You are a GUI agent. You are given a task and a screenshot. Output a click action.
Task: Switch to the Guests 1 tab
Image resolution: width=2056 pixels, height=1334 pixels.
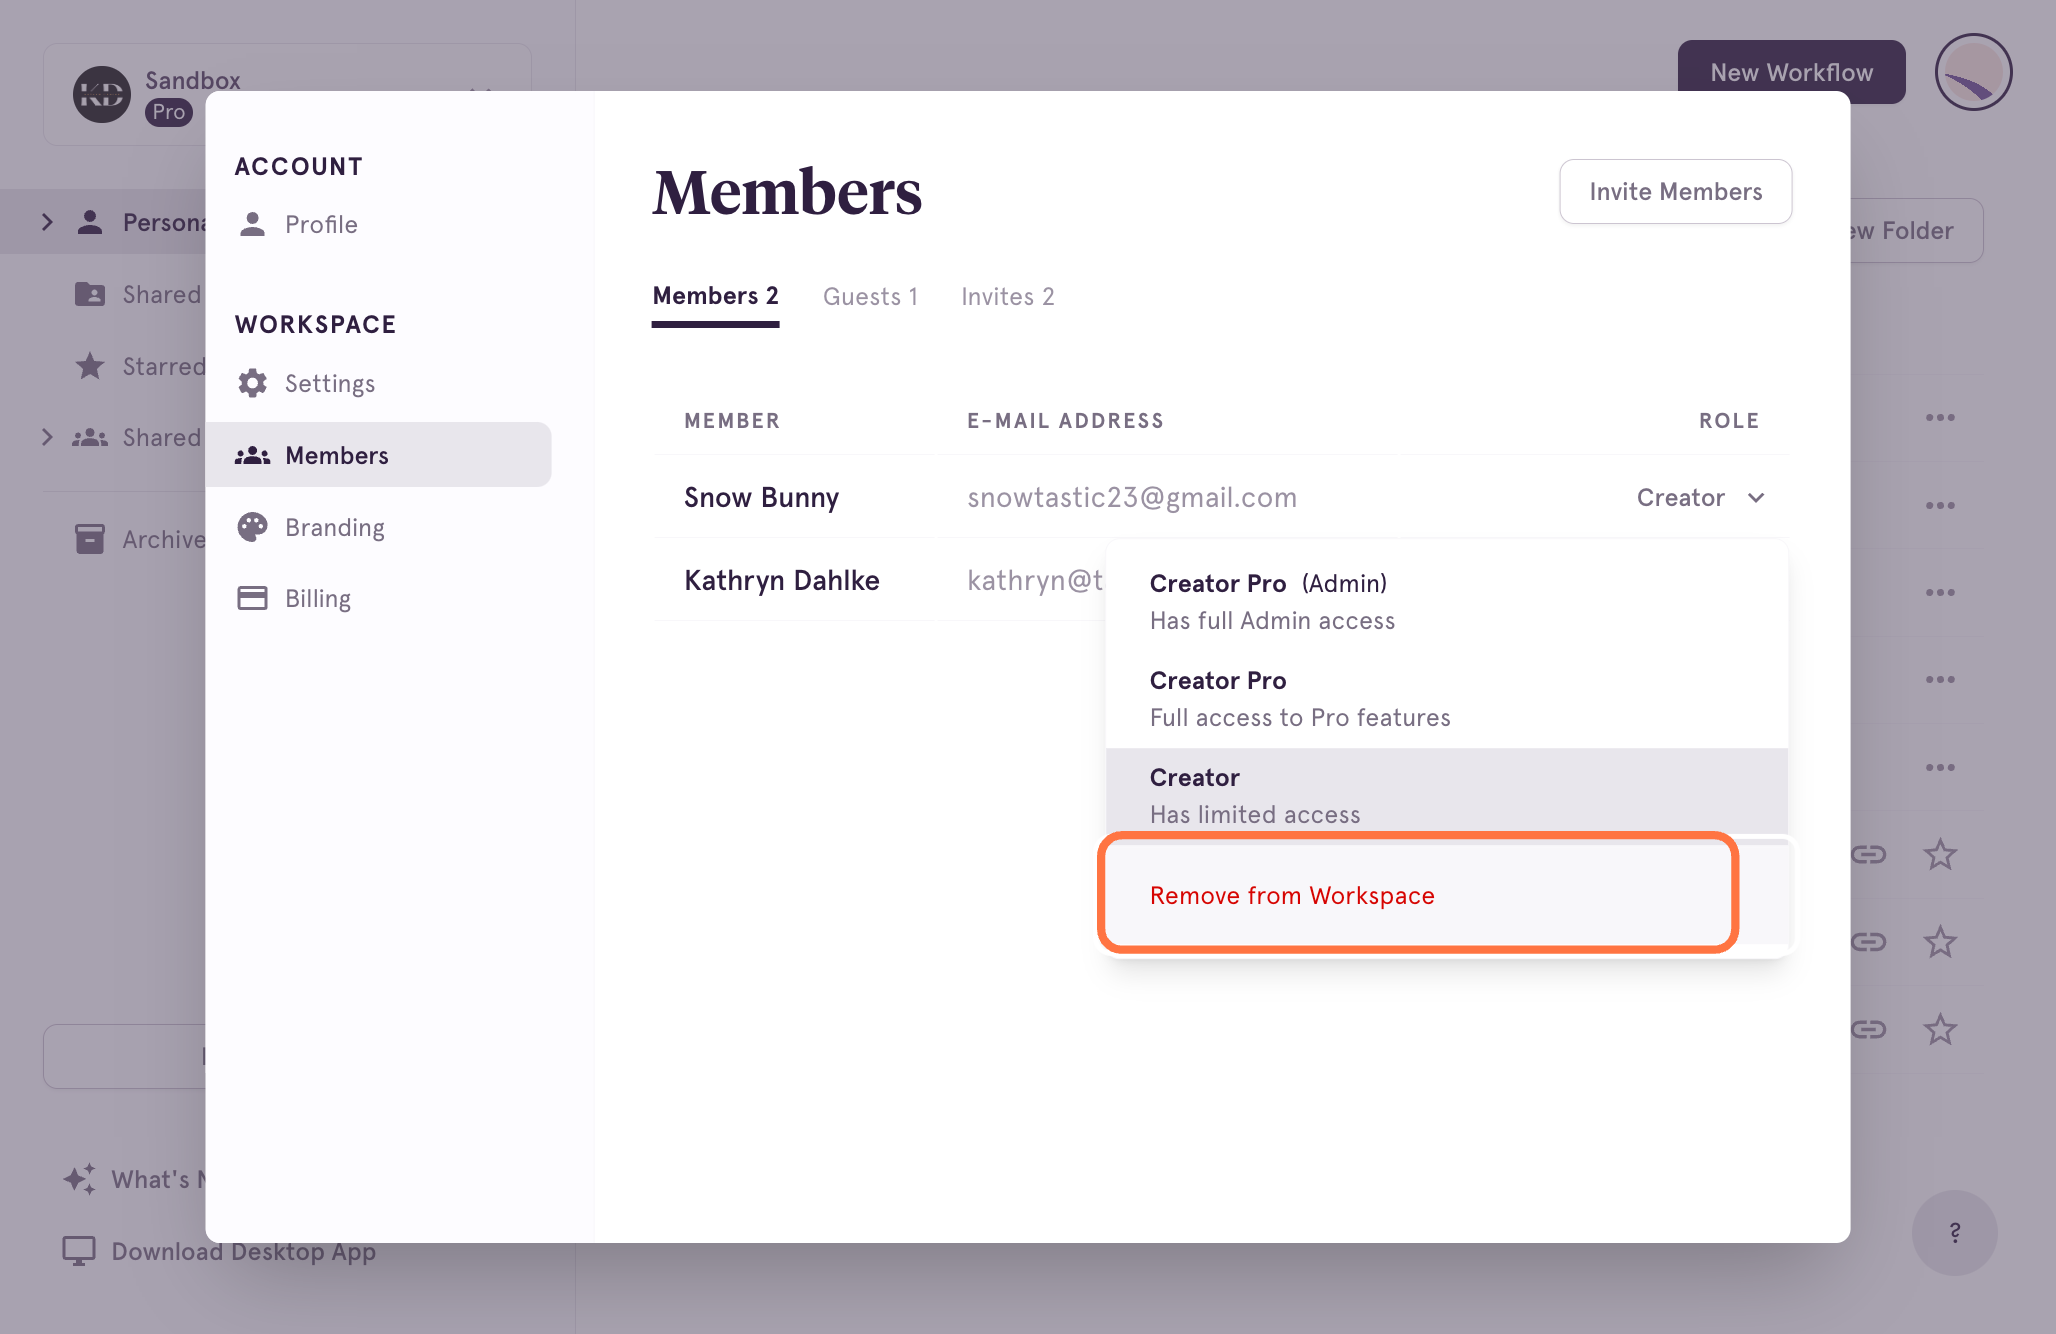870,297
